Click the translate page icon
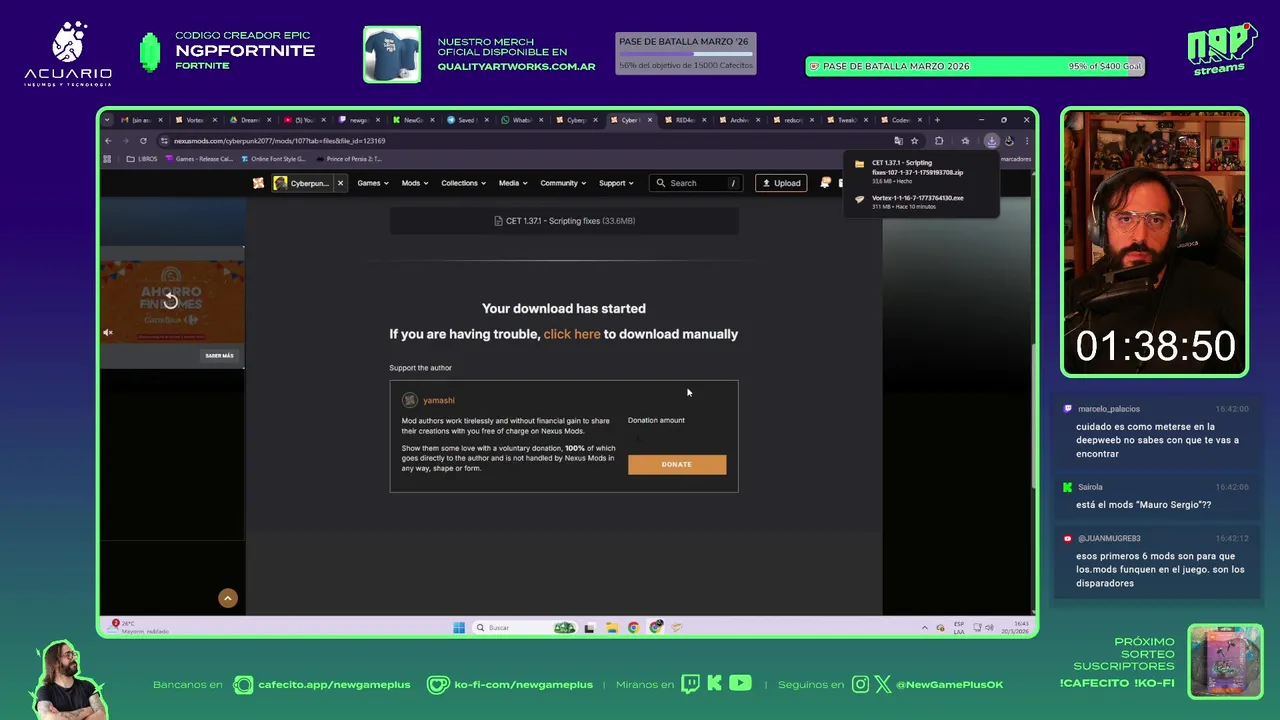The width and height of the screenshot is (1280, 720). tap(898, 141)
